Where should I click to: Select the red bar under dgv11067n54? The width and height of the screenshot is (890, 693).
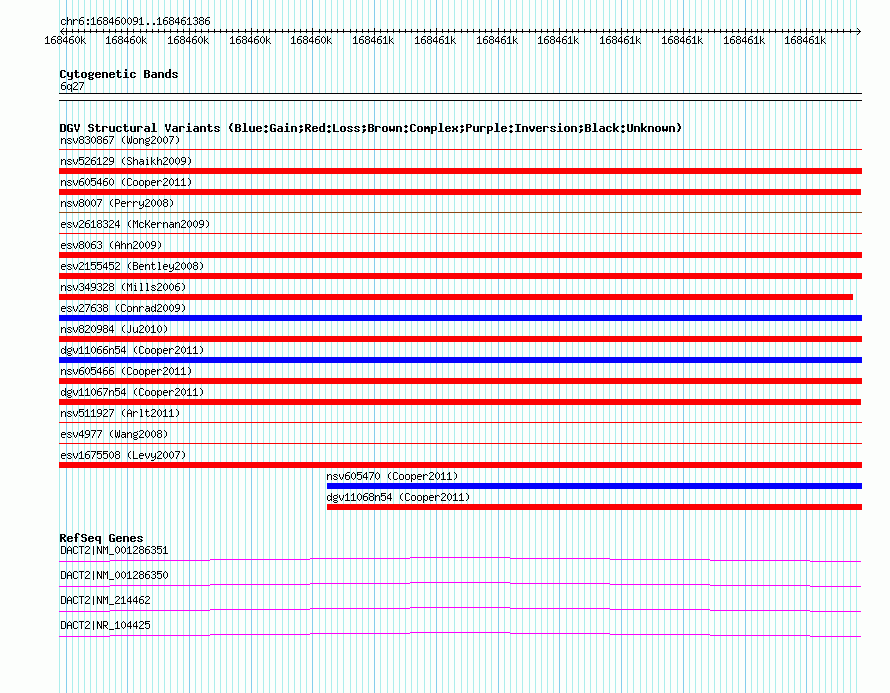coord(460,402)
